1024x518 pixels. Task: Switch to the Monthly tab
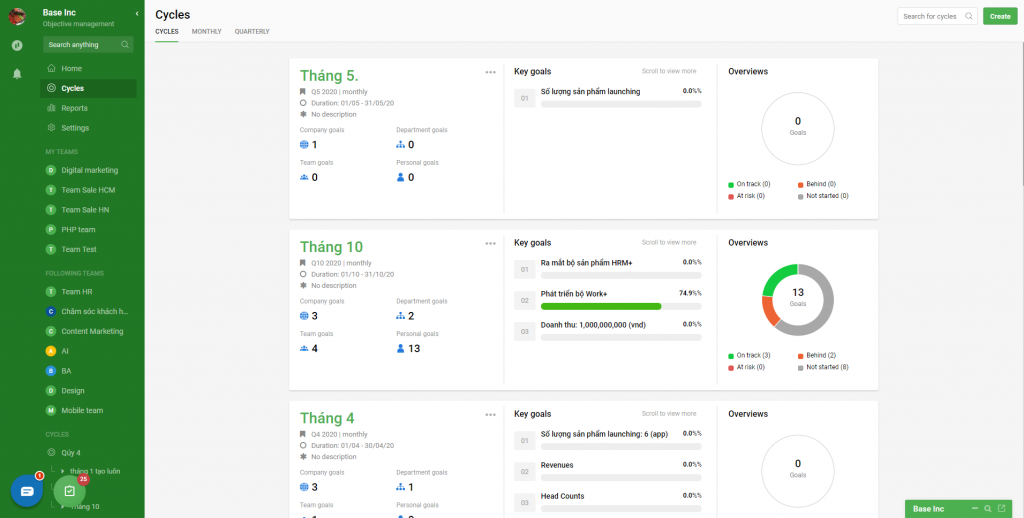pyautogui.click(x=206, y=32)
